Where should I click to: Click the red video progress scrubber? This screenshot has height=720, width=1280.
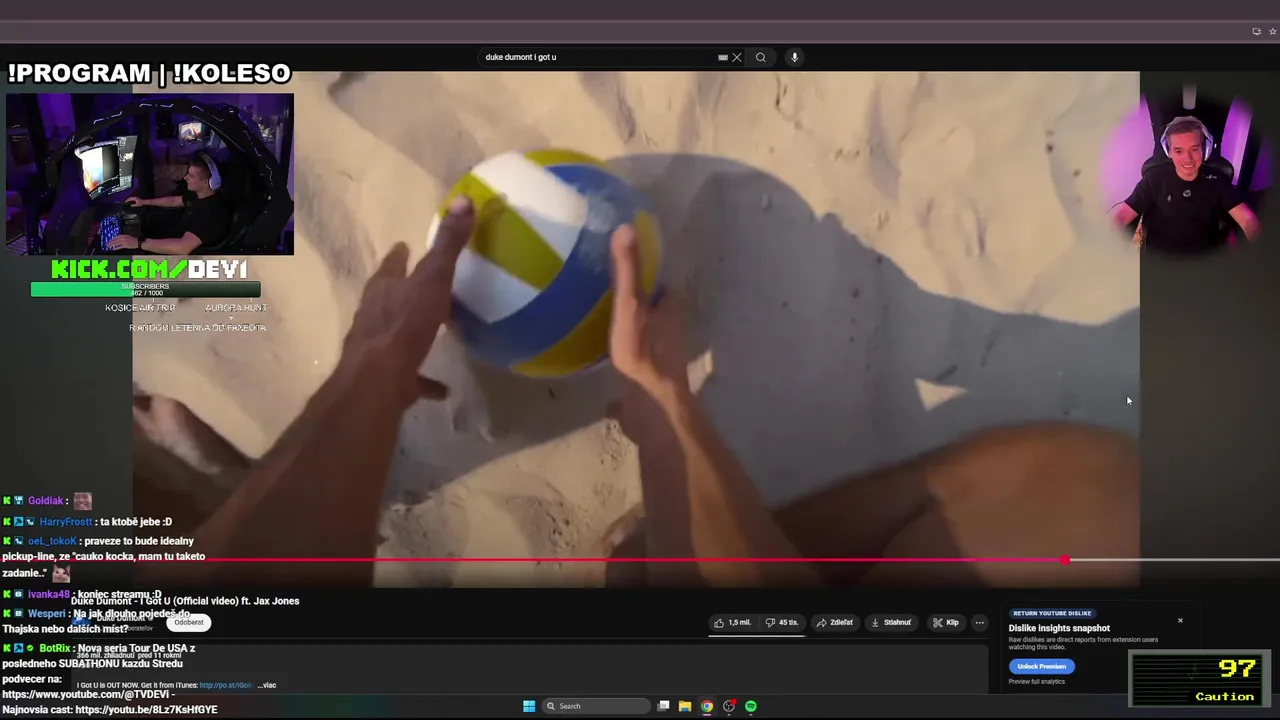(1065, 560)
